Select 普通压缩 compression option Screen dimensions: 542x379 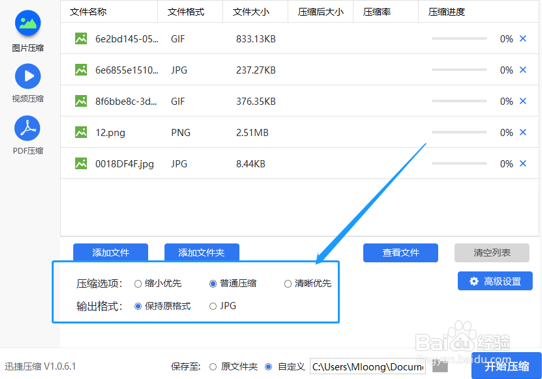pyautogui.click(x=213, y=284)
